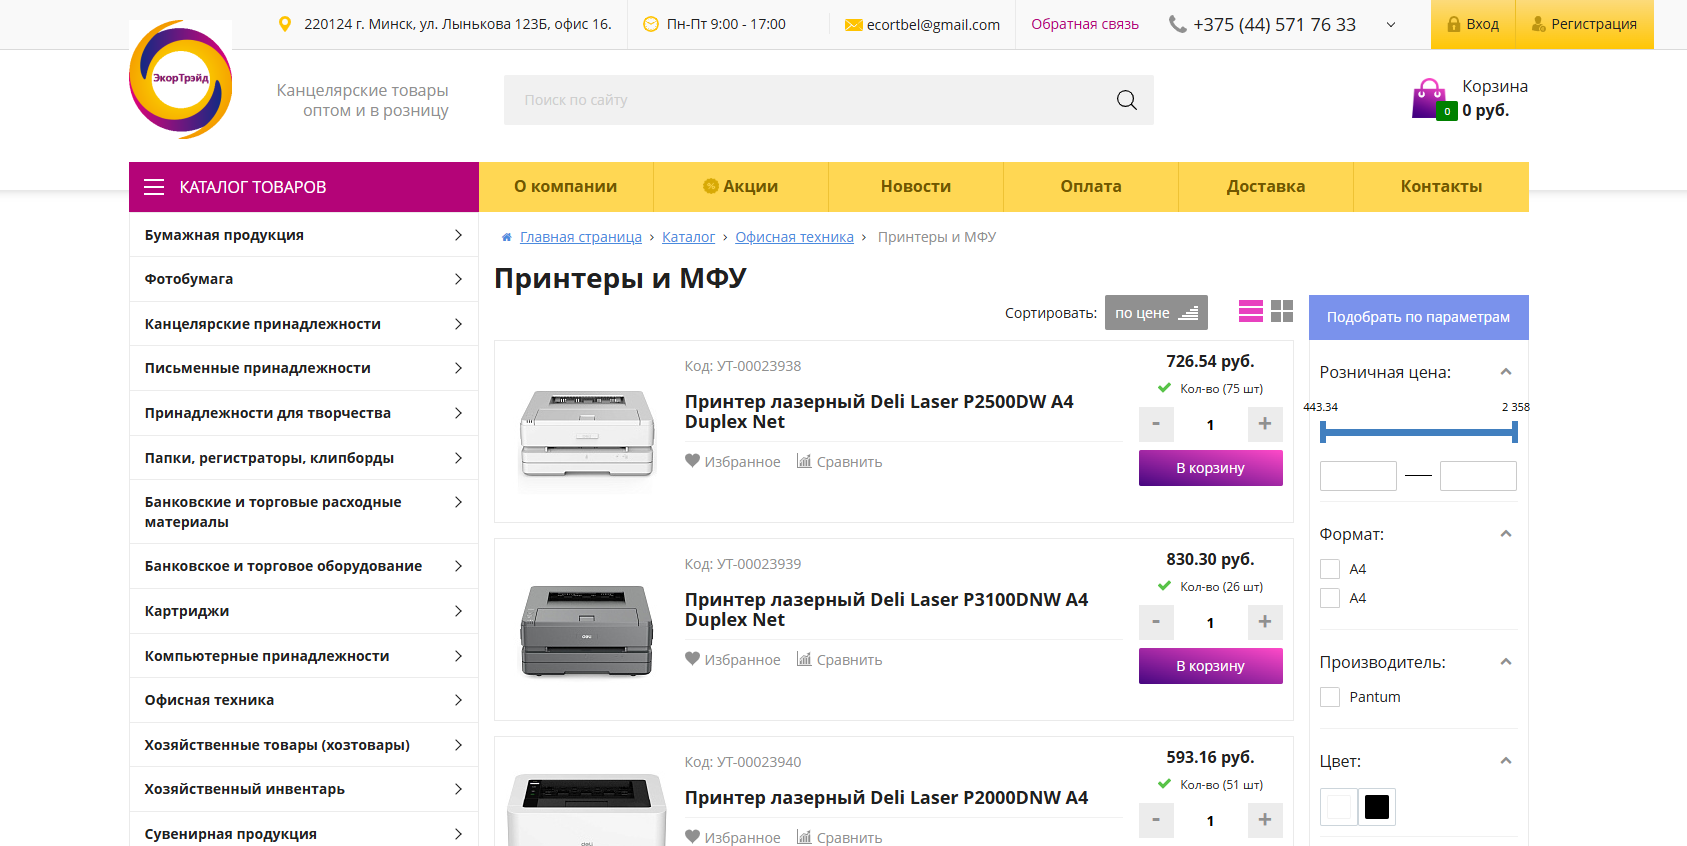Screen dimensions: 1687x846
Task: Open the Обратная связь link
Action: 1084,24
